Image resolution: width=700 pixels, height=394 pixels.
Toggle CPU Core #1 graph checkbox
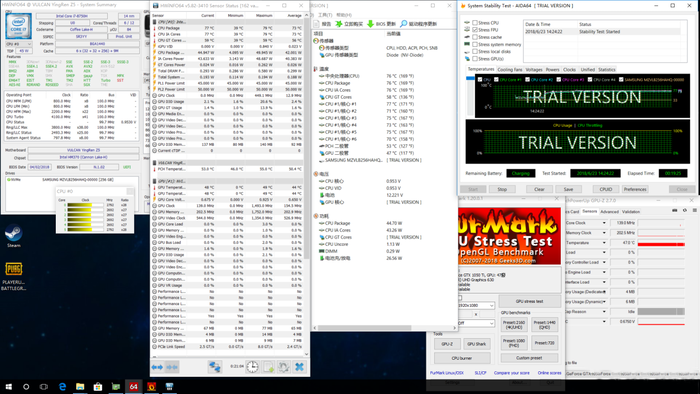point(496,79)
